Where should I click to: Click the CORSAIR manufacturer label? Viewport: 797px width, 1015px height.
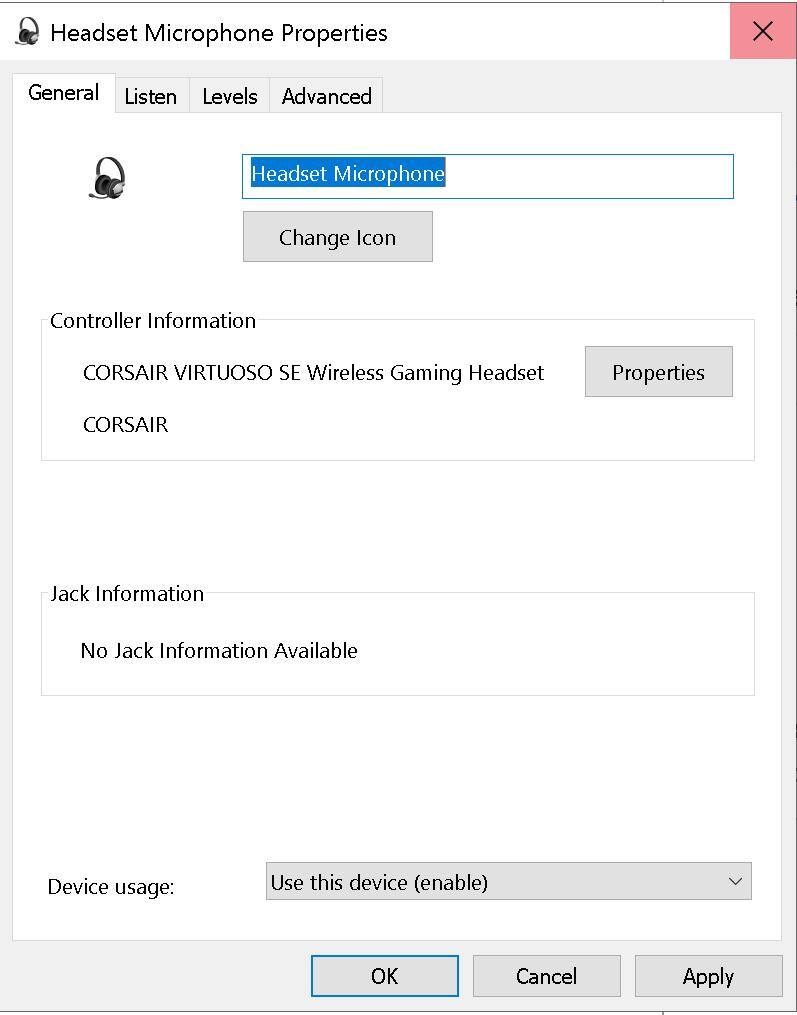(125, 425)
